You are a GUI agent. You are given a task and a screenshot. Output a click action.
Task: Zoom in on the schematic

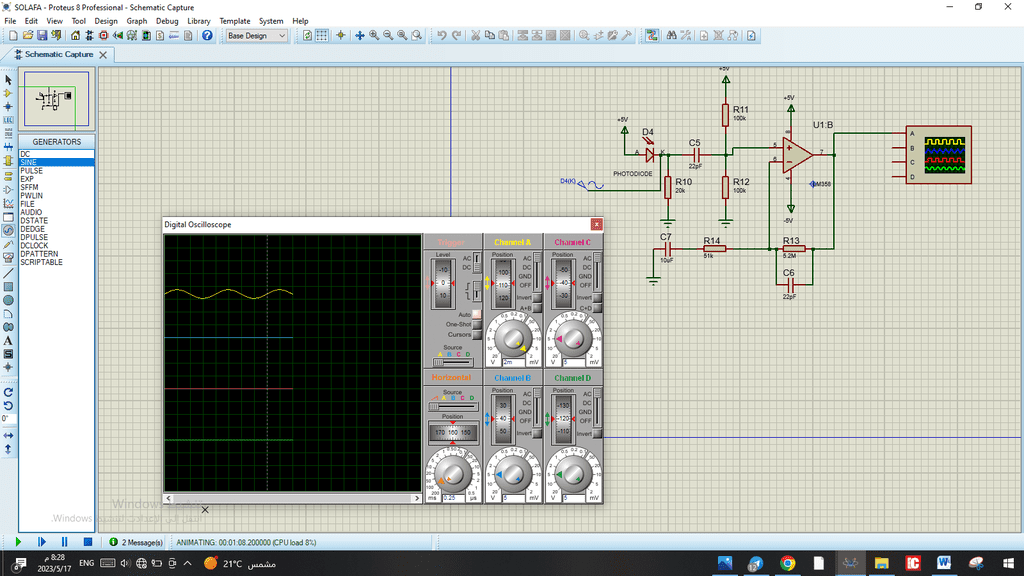(374, 36)
